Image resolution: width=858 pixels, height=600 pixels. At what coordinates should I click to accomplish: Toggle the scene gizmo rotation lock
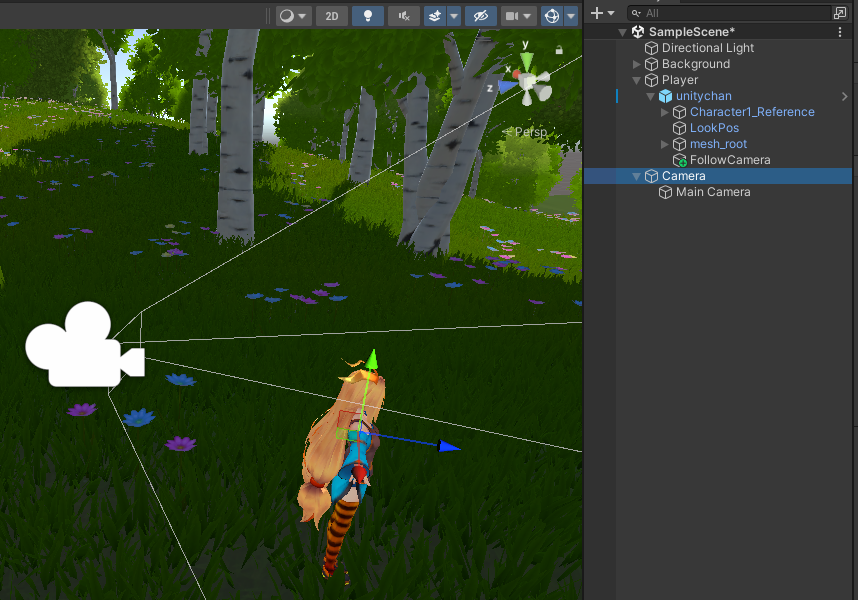click(x=559, y=50)
